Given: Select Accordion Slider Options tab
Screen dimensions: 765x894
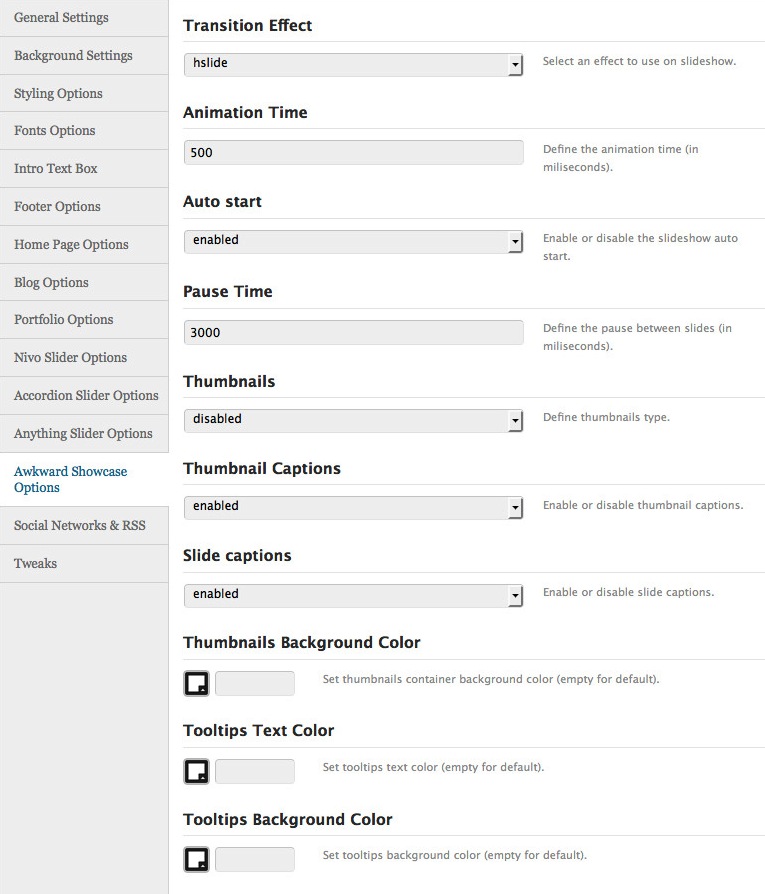Looking at the screenshot, I should [x=84, y=396].
